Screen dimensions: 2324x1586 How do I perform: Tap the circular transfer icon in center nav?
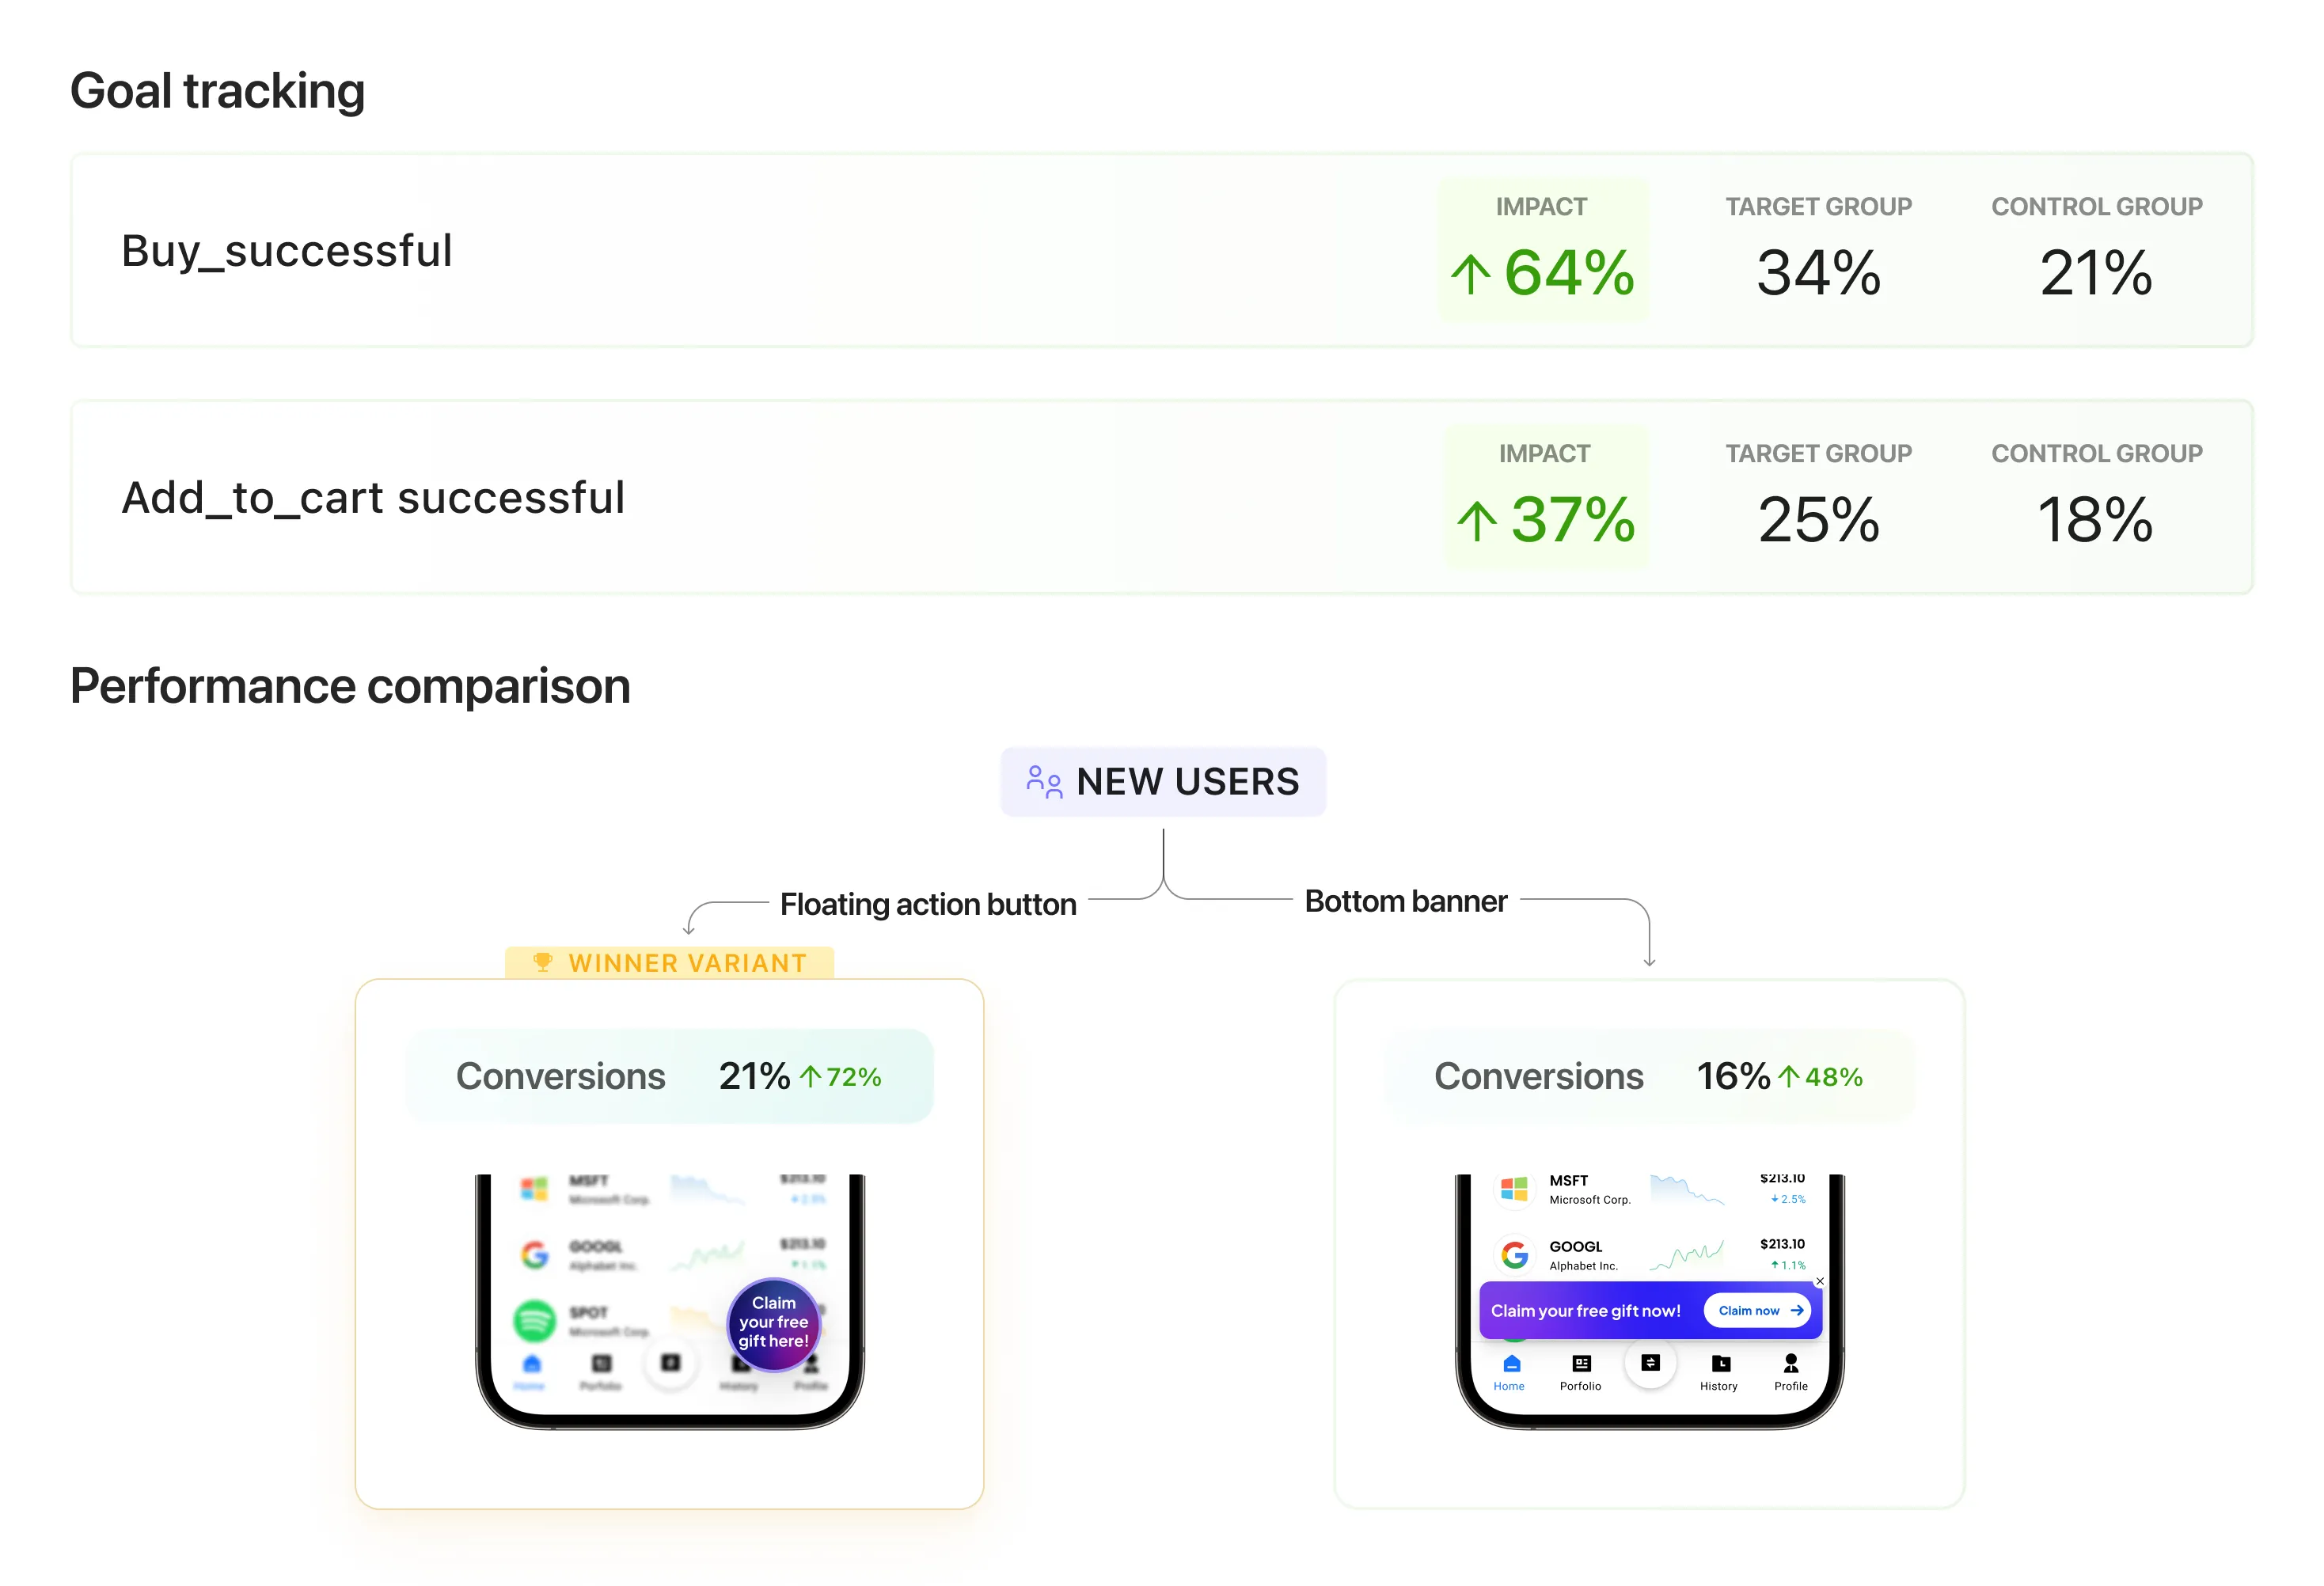1650,1363
